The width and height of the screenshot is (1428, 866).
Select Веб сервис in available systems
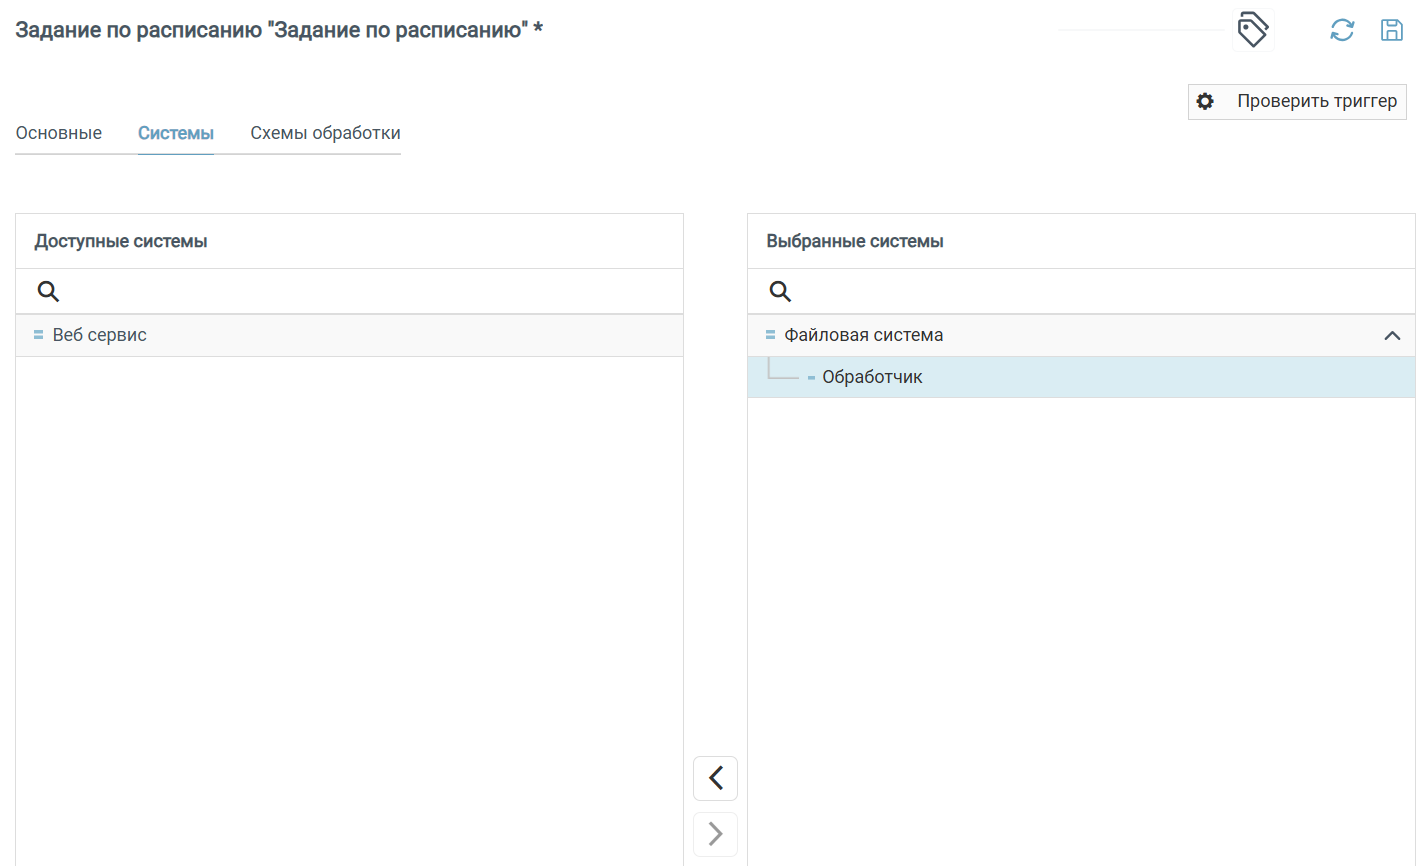[x=100, y=335]
